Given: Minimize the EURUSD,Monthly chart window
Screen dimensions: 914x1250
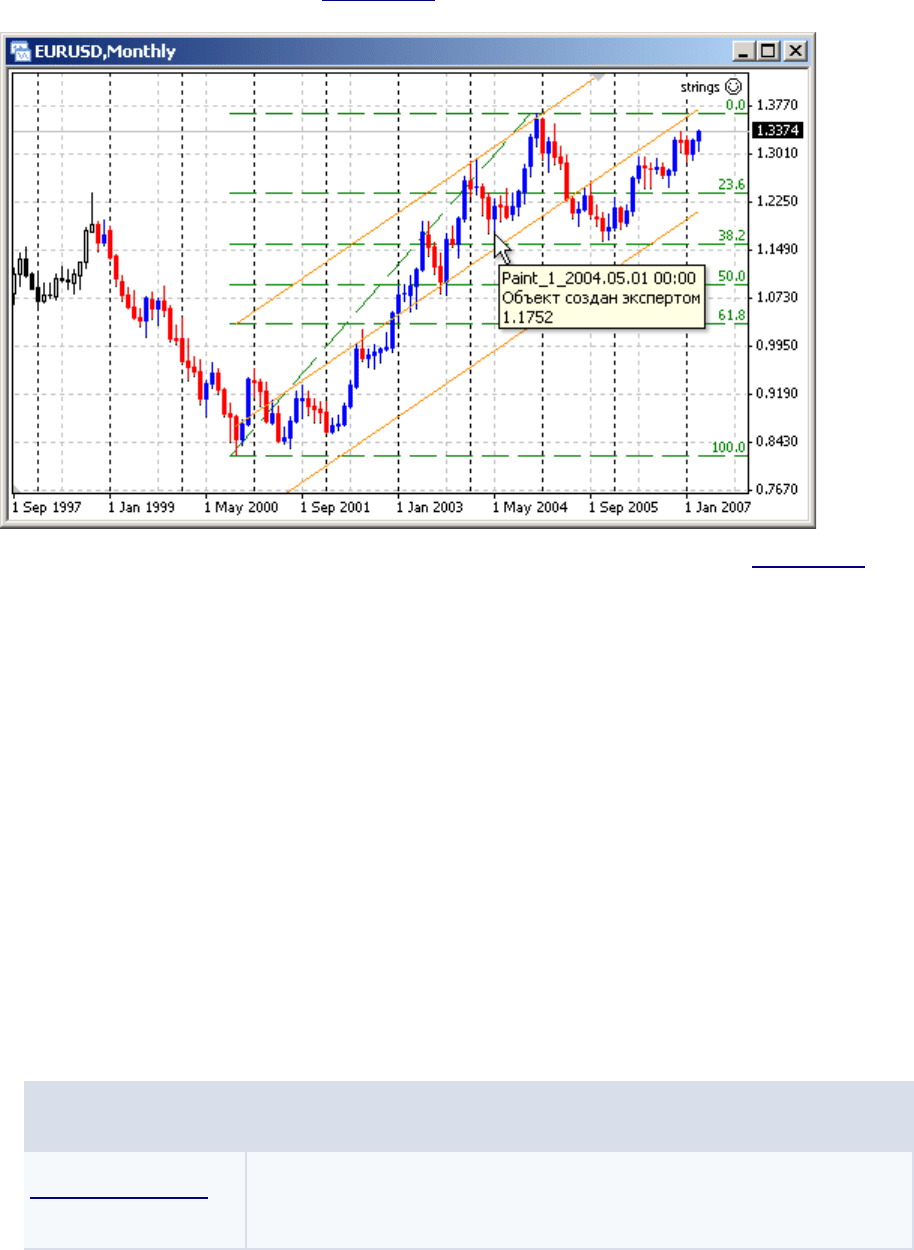Looking at the screenshot, I should coord(743,51).
